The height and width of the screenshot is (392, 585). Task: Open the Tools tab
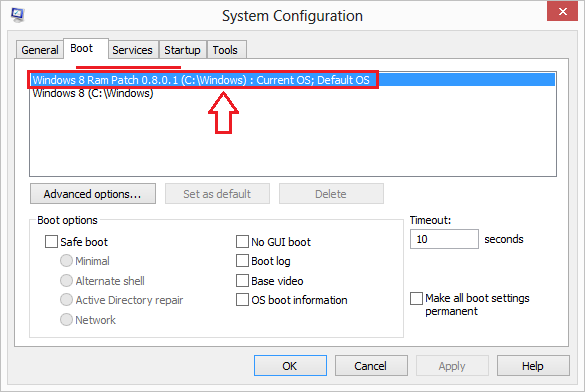coord(225,50)
